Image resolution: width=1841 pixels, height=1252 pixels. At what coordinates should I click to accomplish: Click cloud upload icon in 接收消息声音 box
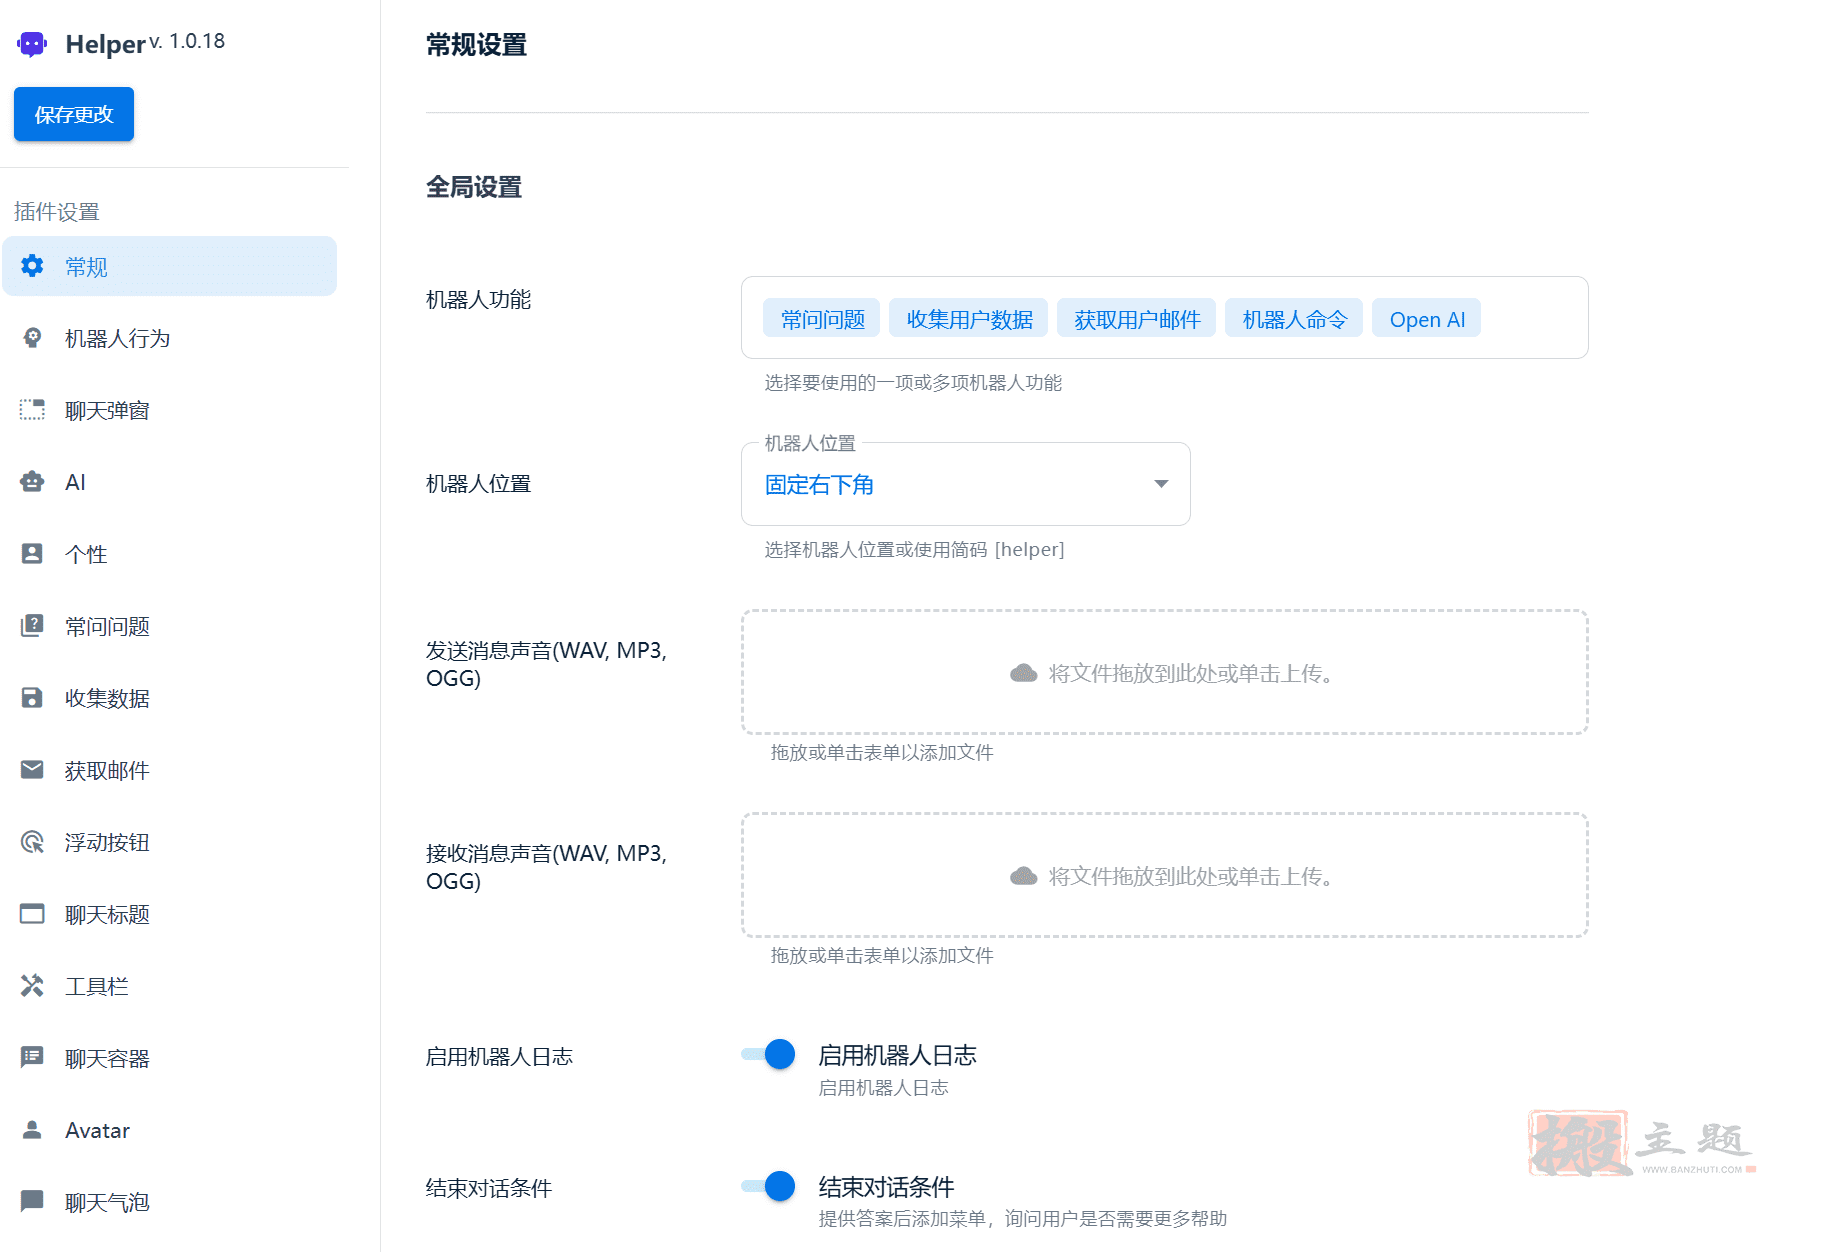[1023, 876]
